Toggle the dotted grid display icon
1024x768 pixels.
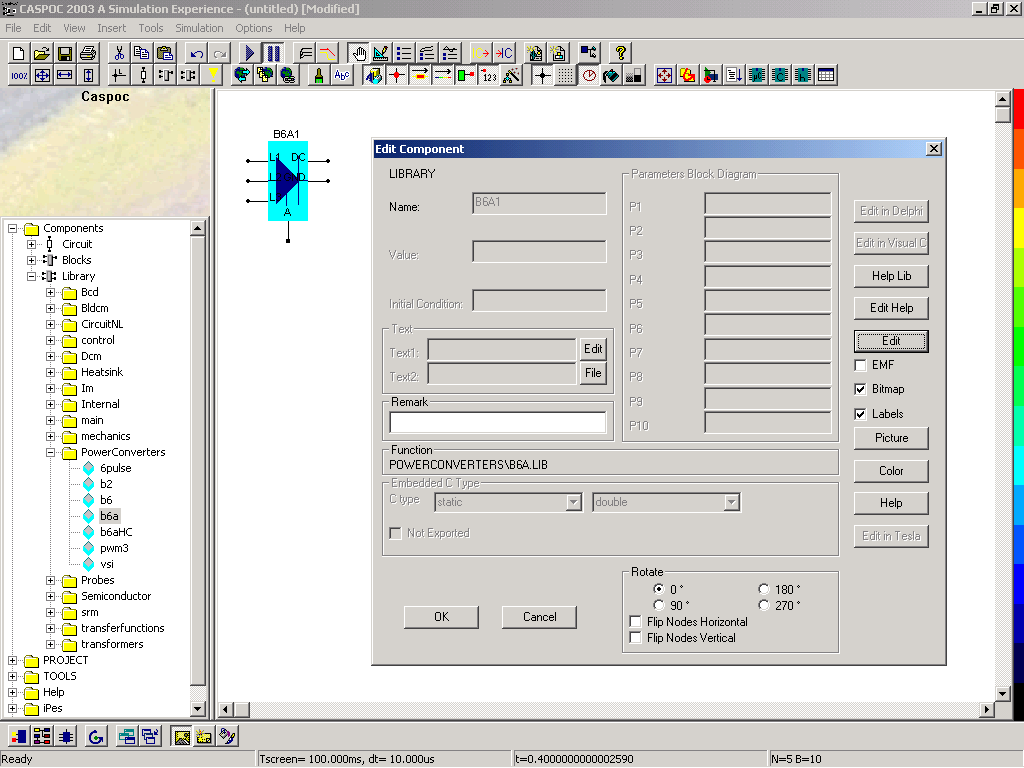point(566,76)
